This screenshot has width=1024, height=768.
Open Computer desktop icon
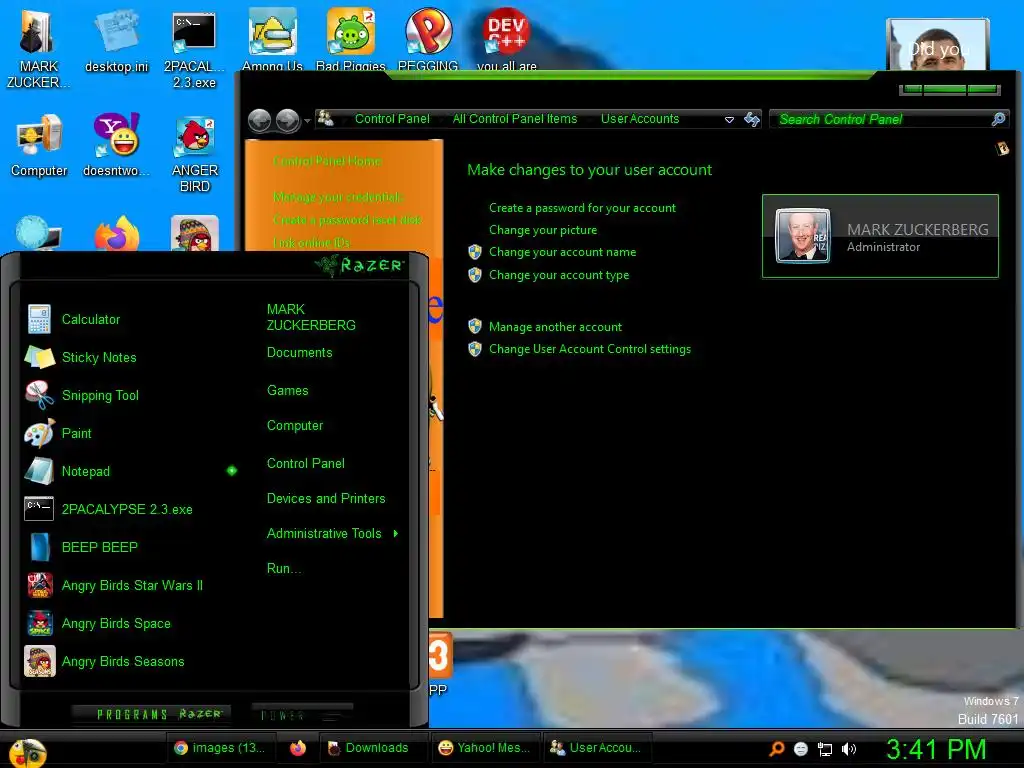tap(39, 145)
